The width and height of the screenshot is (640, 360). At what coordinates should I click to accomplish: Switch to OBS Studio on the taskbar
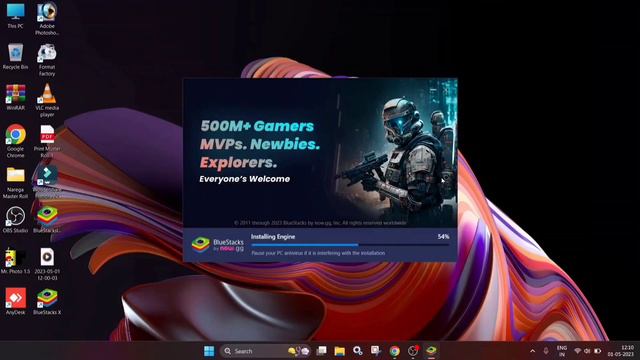(413, 351)
